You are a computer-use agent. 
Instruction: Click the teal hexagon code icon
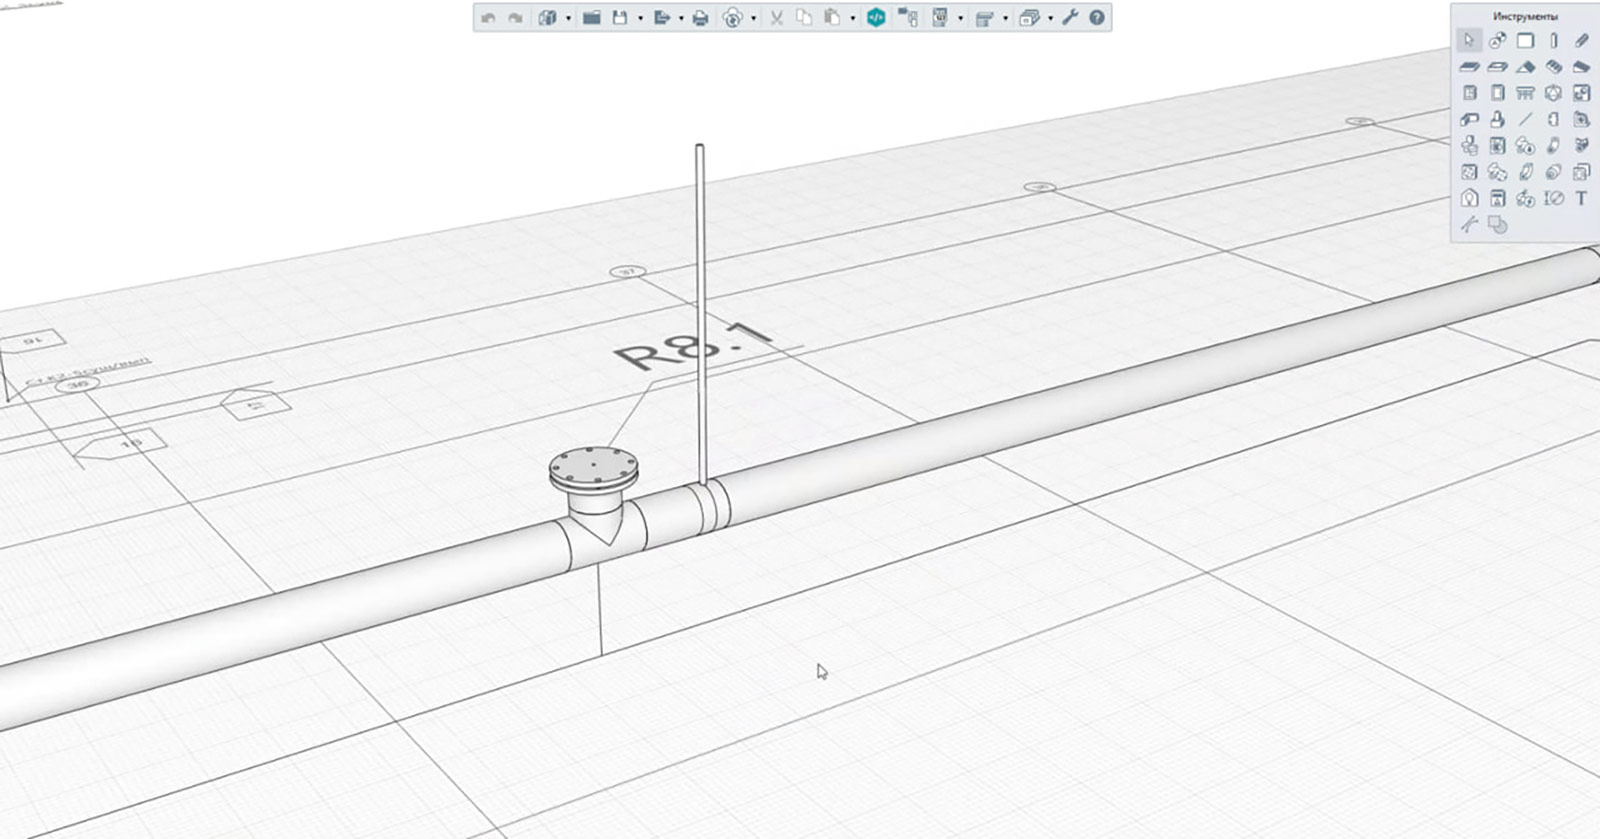pyautogui.click(x=876, y=18)
